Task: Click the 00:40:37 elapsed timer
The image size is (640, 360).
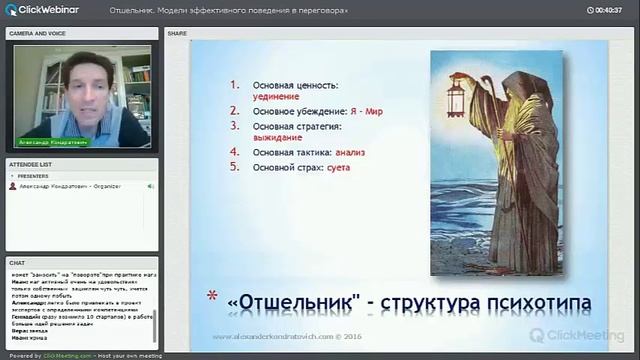Action: [x=609, y=10]
